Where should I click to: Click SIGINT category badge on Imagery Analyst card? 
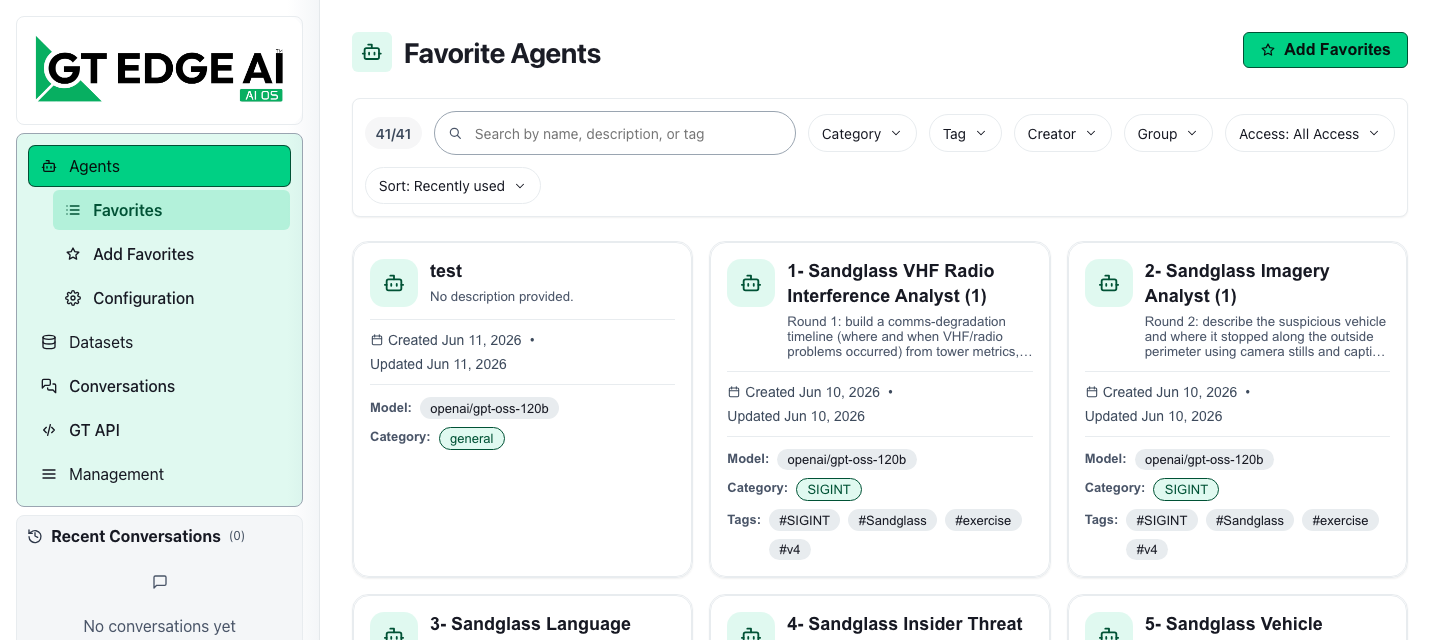(1186, 490)
